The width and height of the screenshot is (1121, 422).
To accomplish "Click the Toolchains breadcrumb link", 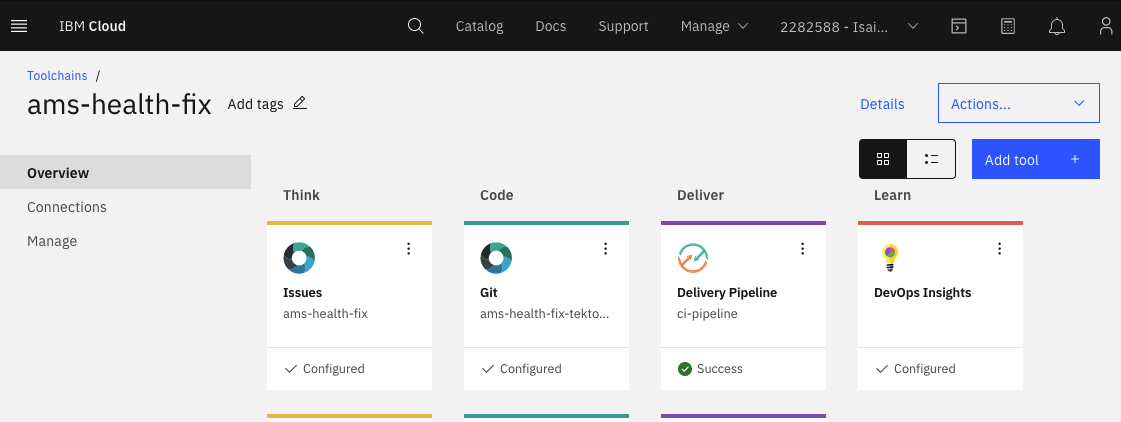I will (57, 76).
